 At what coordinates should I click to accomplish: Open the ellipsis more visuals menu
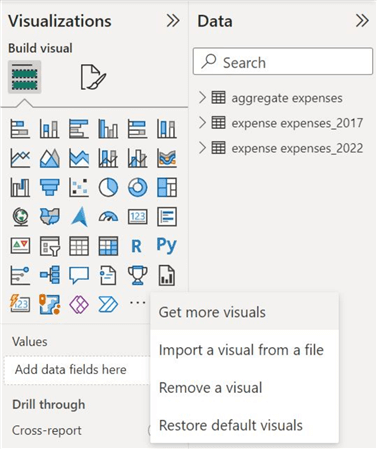[x=137, y=303]
